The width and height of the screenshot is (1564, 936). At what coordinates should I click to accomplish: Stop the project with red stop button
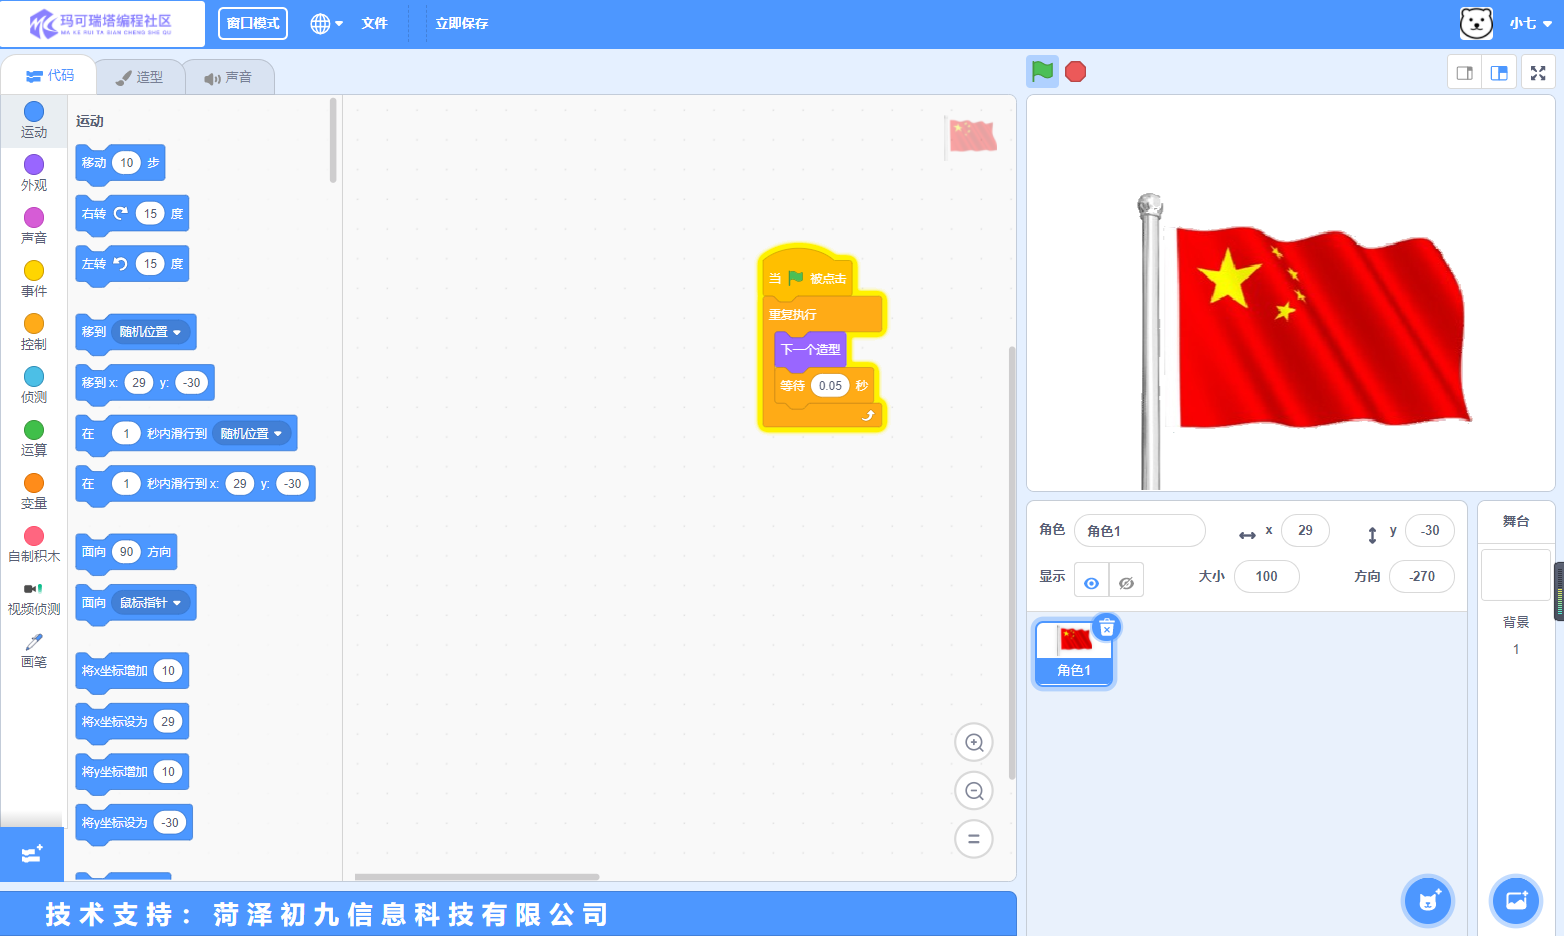click(1076, 71)
